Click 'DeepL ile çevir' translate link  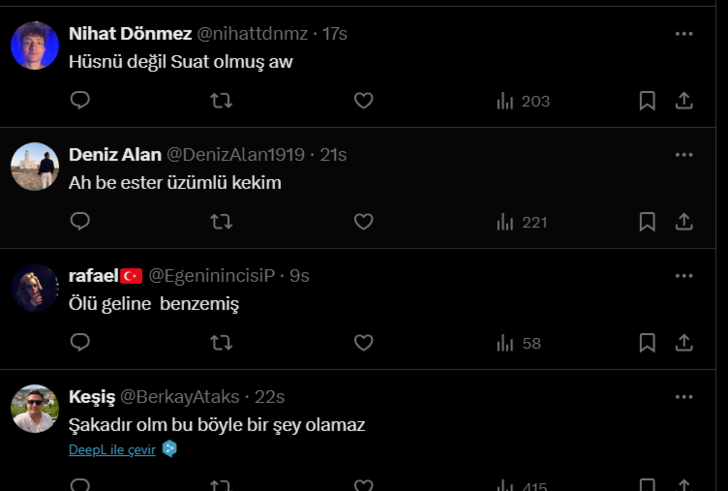tap(112, 450)
